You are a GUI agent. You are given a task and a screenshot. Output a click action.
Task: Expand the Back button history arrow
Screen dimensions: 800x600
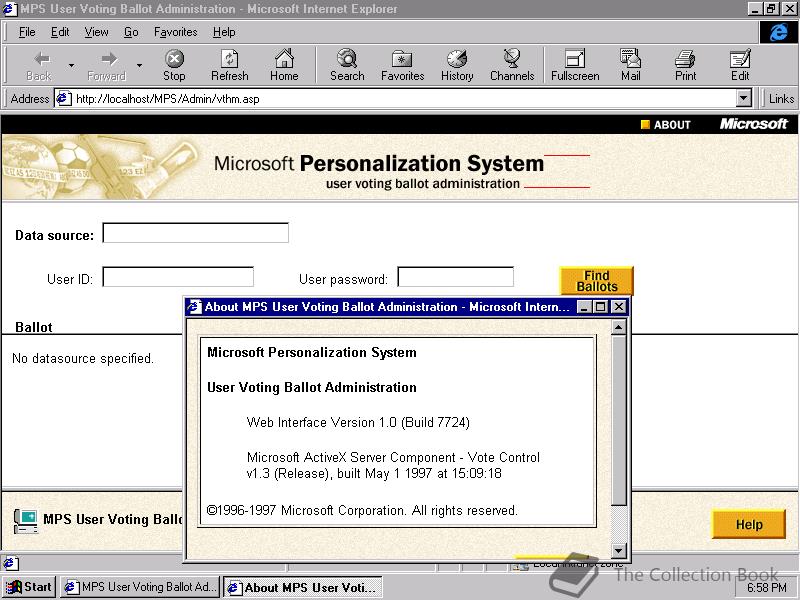[71, 65]
